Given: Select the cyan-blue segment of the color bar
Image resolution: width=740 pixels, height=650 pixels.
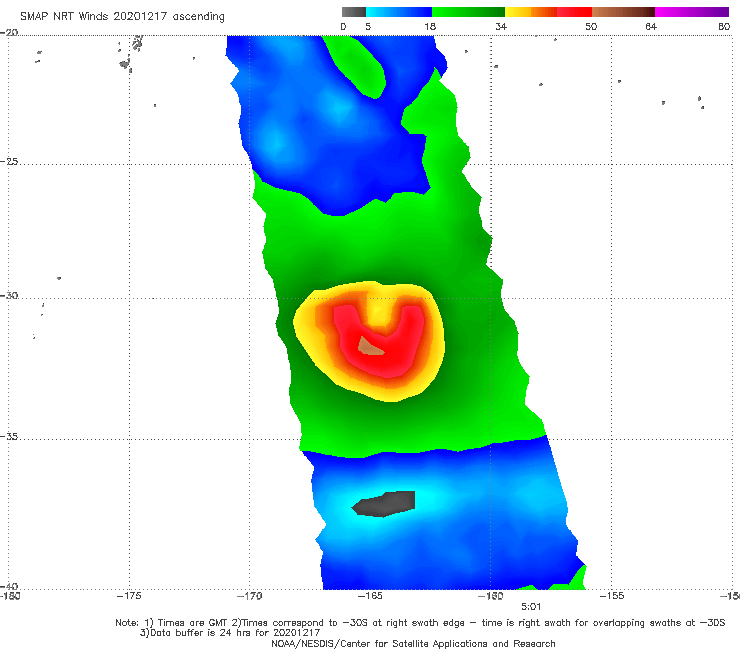Looking at the screenshot, I should (x=399, y=12).
